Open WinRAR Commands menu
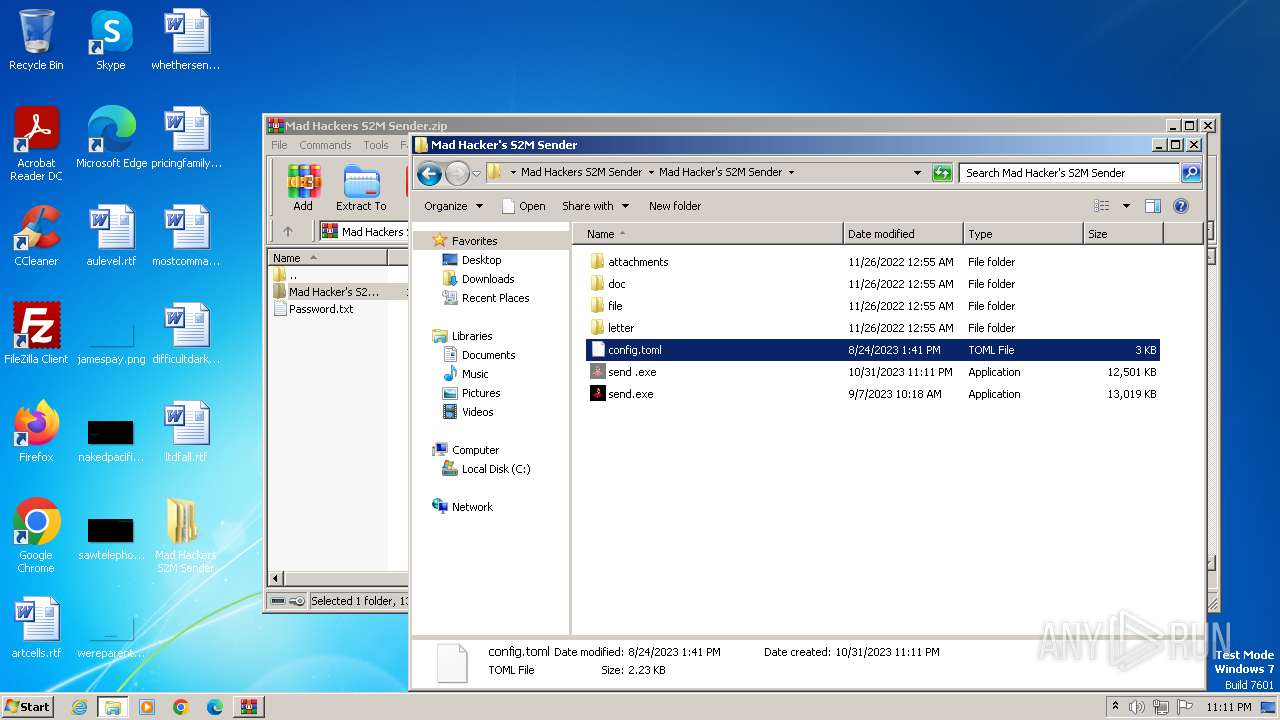 tap(325, 145)
